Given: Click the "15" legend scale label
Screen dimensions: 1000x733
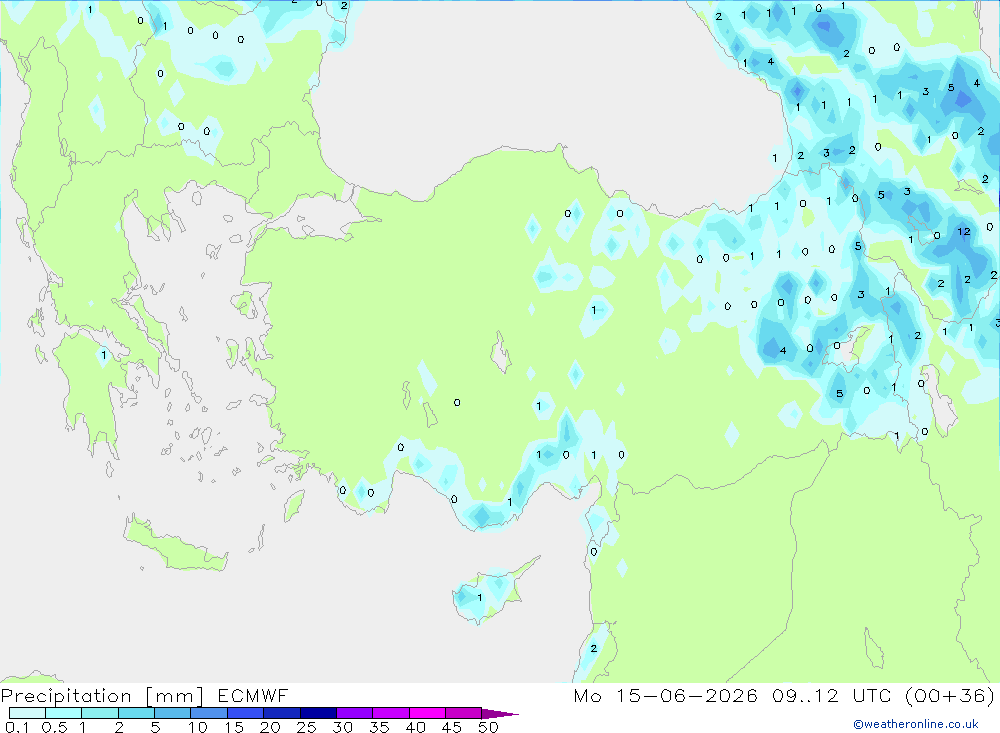Looking at the screenshot, I should pos(234,727).
